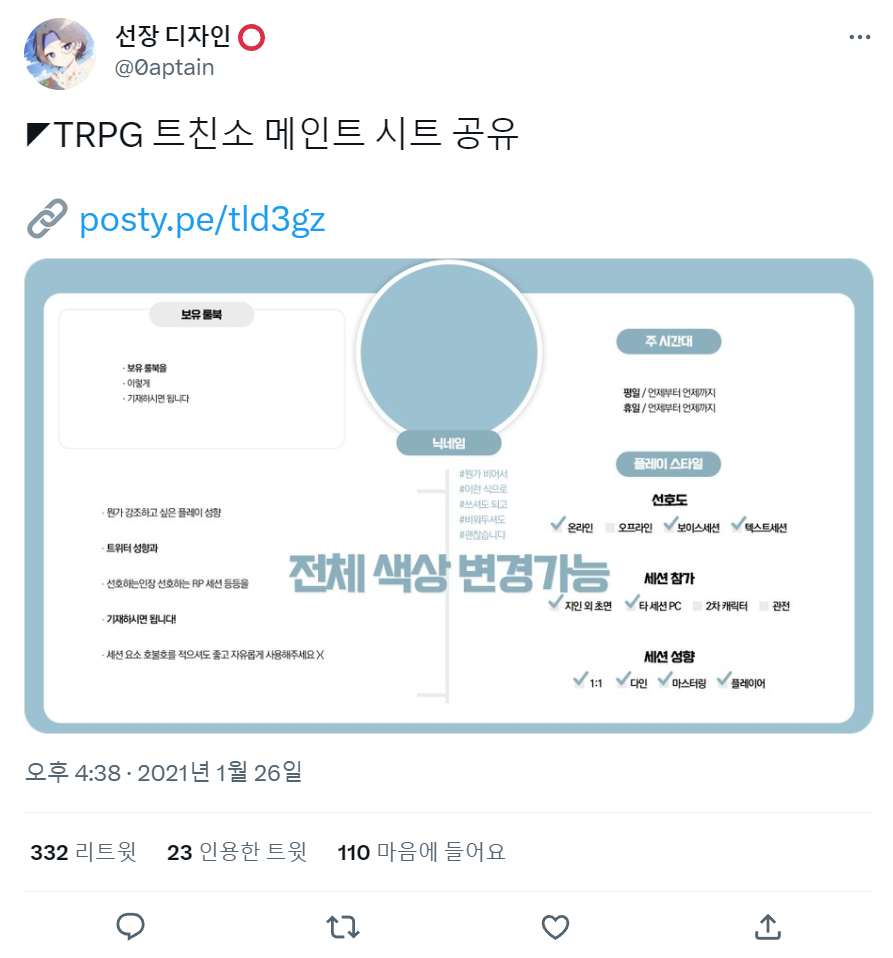Viewport: 893px width, 958px height.
Task: Click the tweet timestamp 오후 4:38
Action: click(x=73, y=772)
